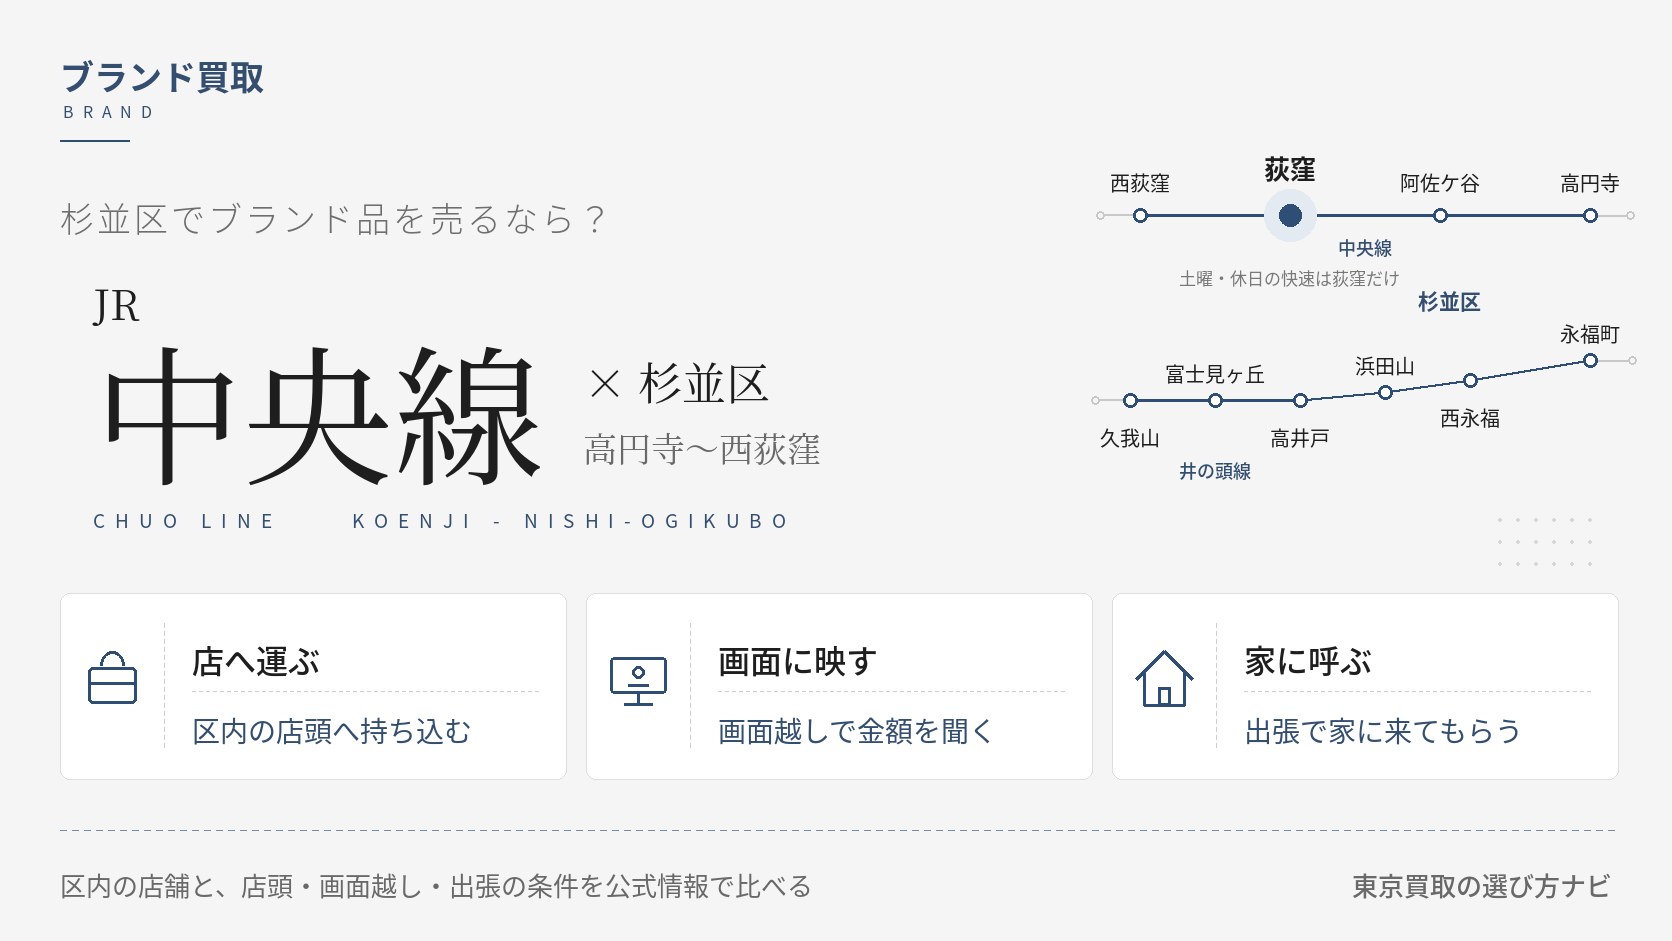Open the 家に呼ぶ card heading
1672x941 pixels.
[x=1308, y=662]
